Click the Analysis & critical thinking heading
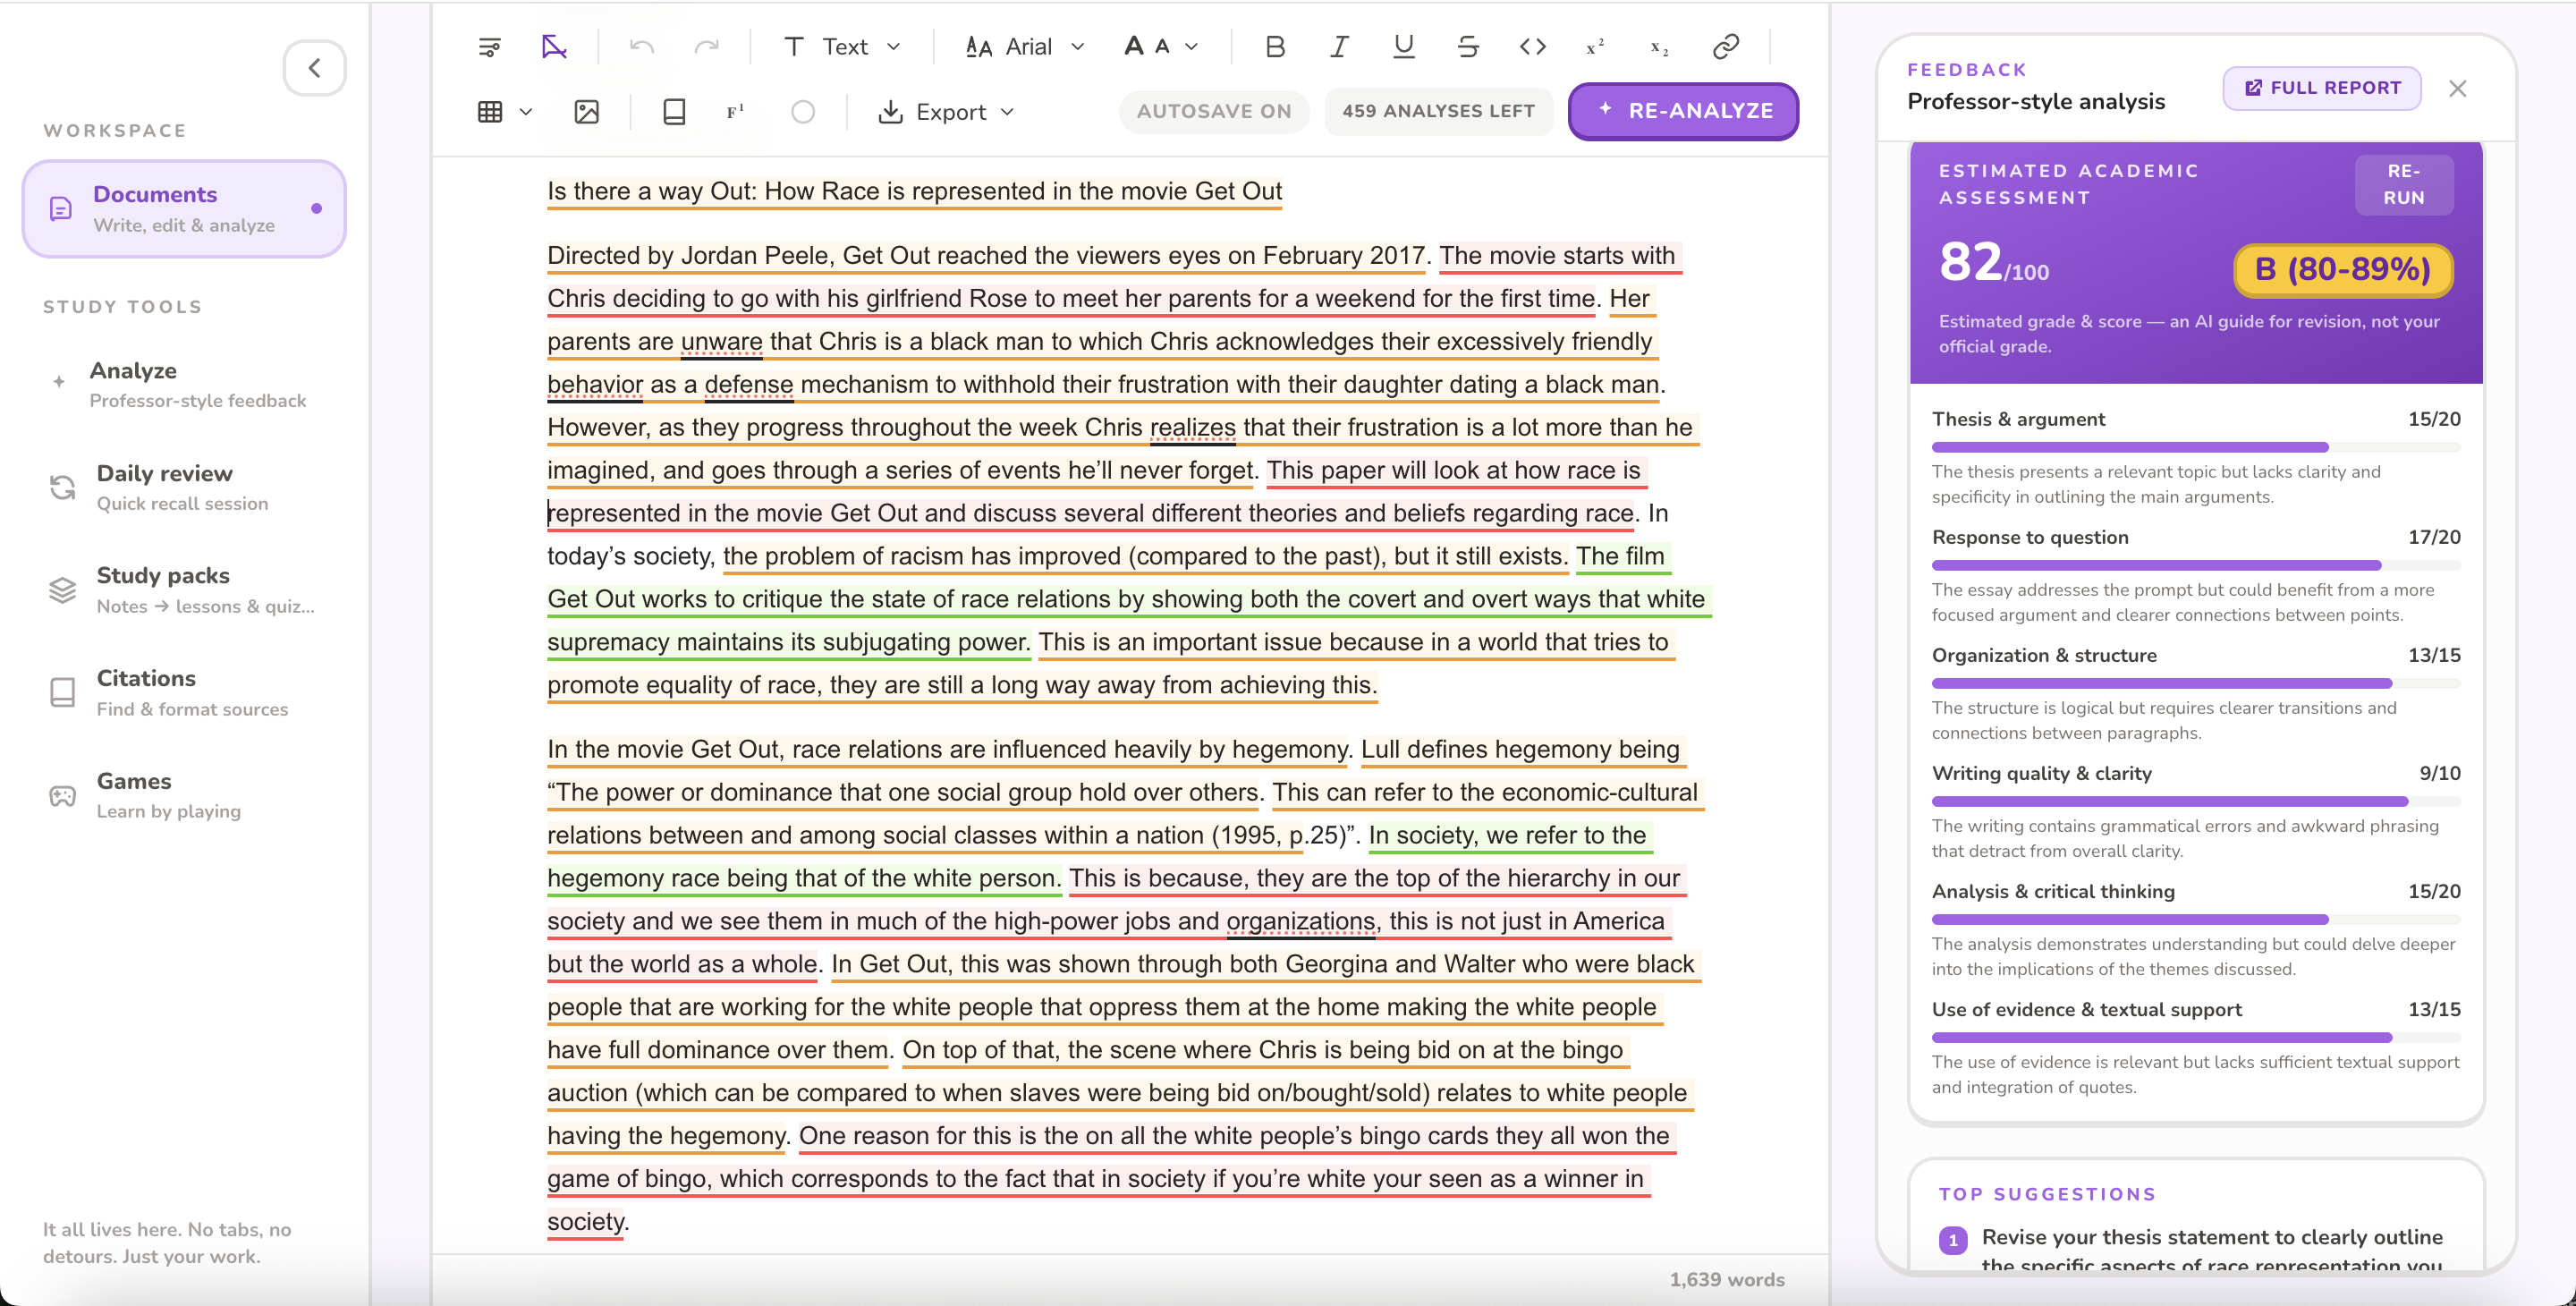 coord(2053,891)
